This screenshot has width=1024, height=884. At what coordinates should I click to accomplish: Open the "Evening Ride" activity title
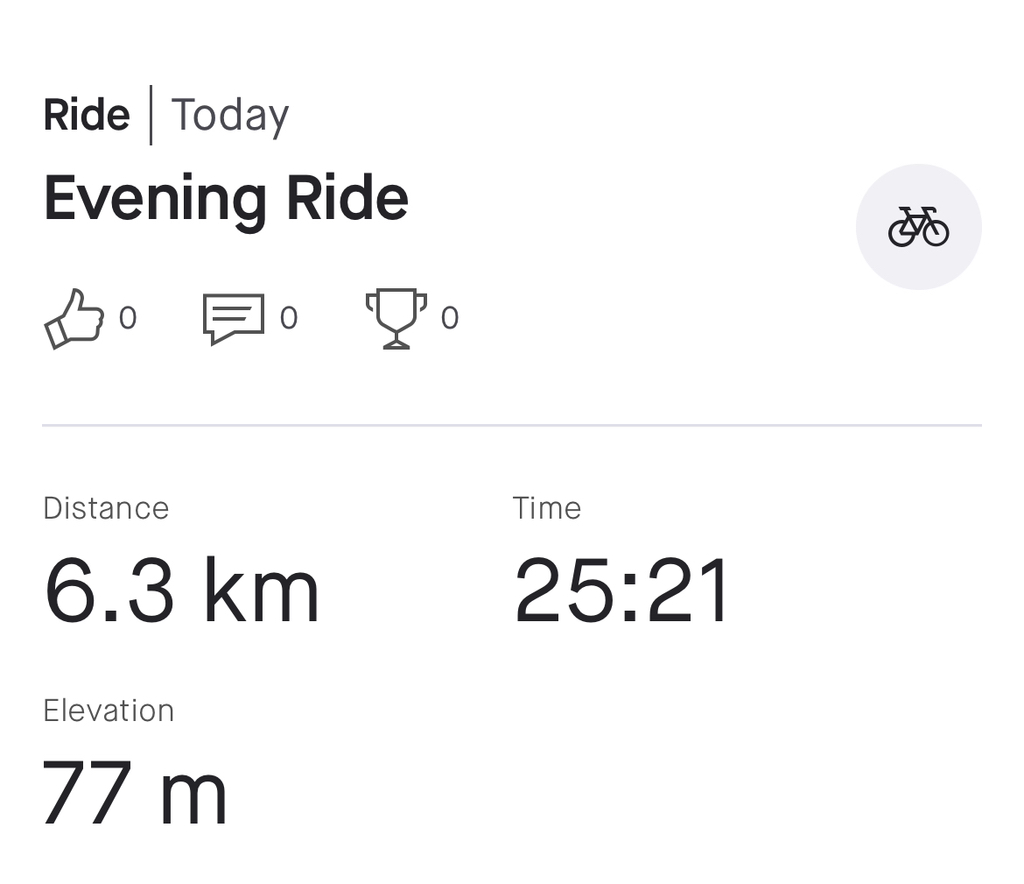[226, 198]
